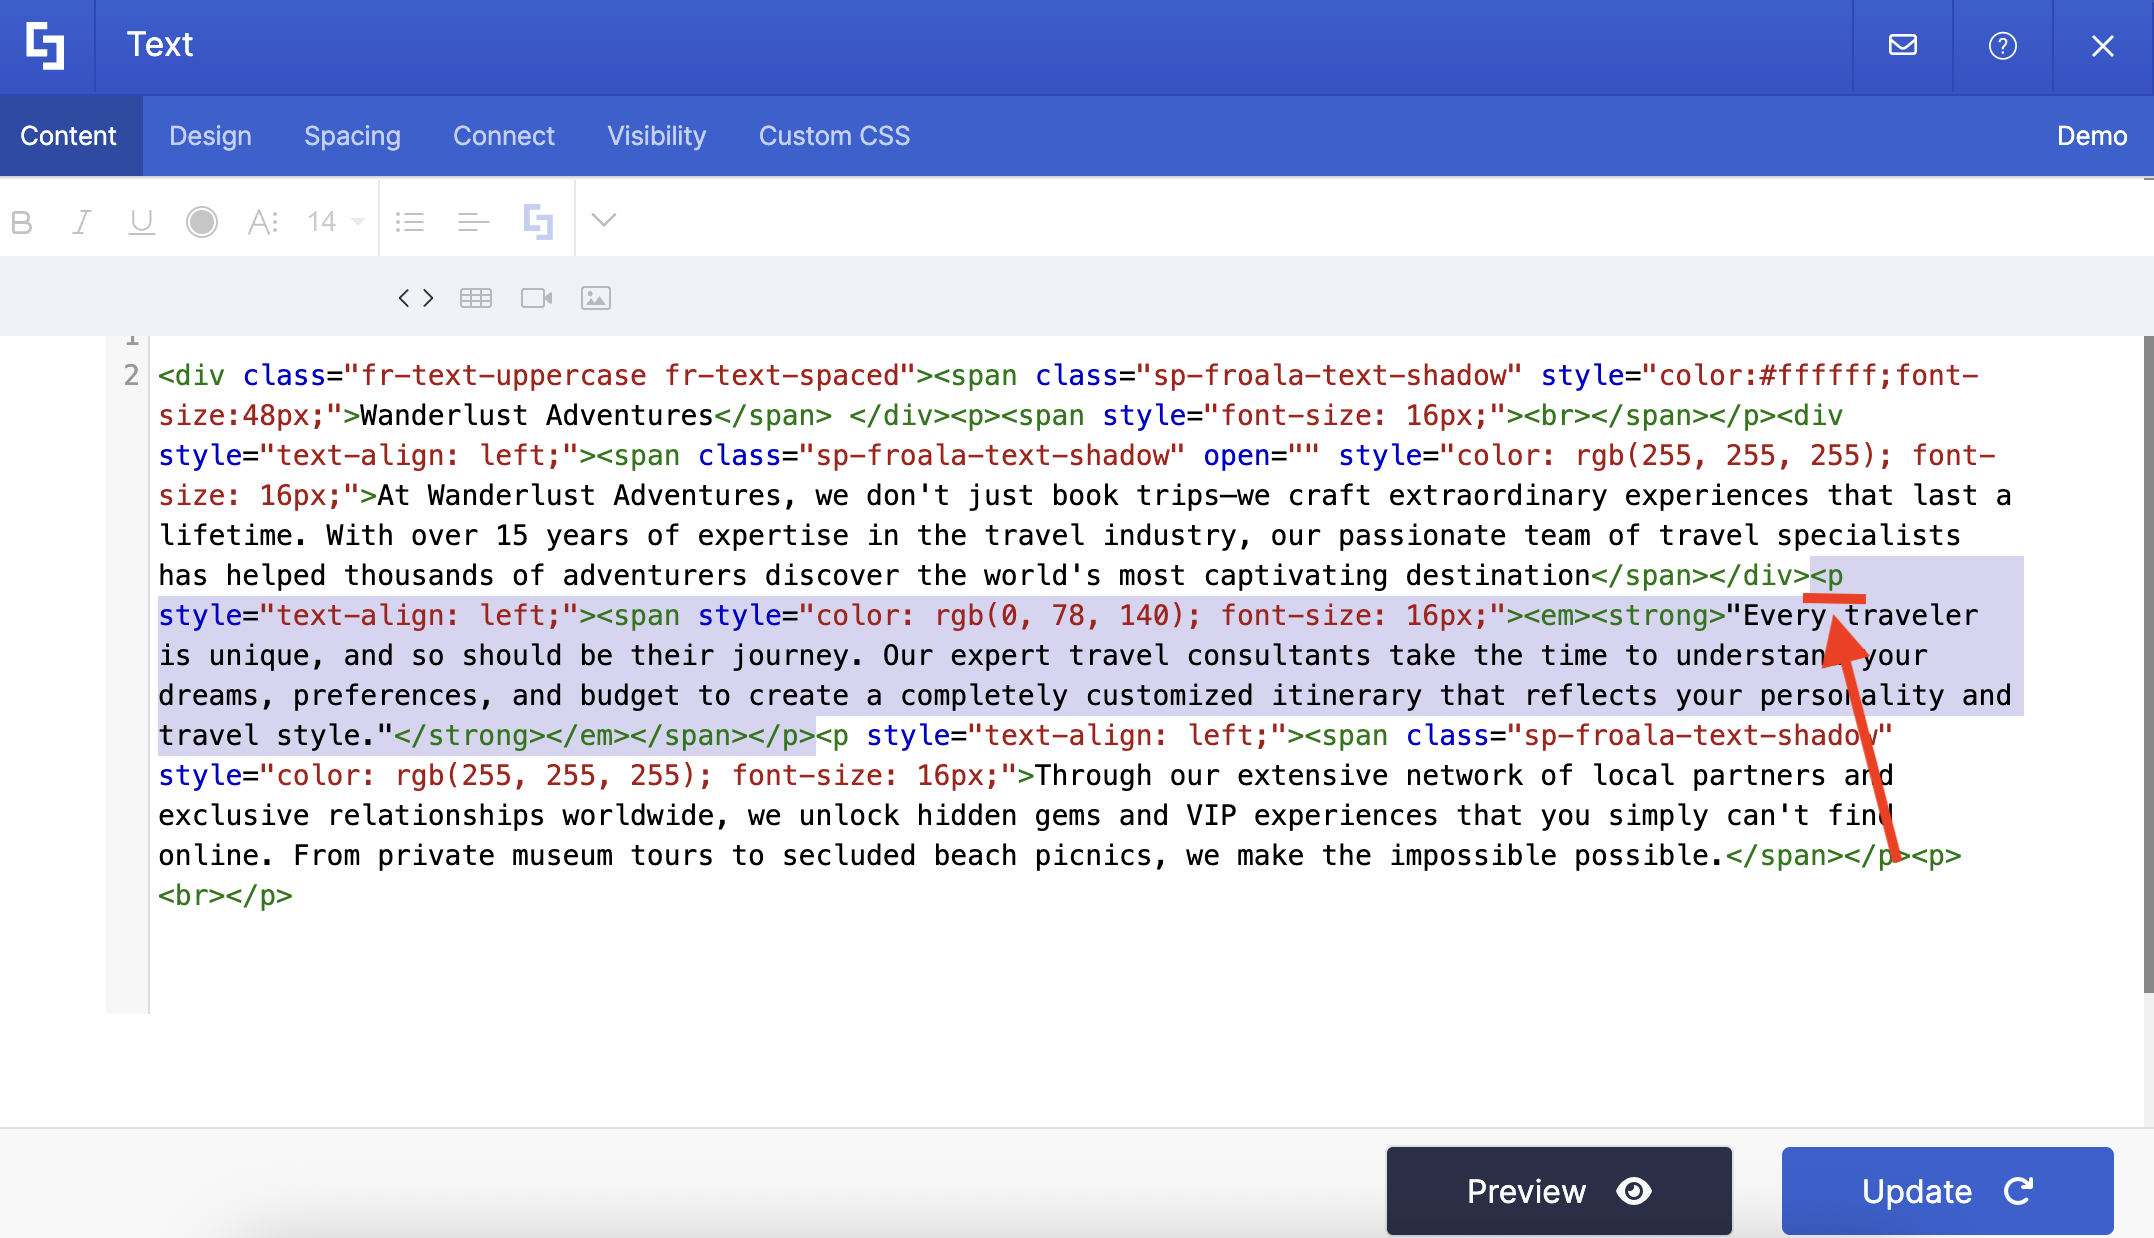Viewport: 2154px width, 1238px height.
Task: Click the Update button
Action: [1946, 1191]
